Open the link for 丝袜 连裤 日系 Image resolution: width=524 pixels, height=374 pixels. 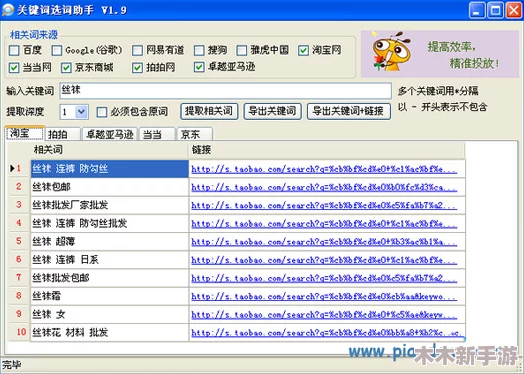tap(324, 260)
